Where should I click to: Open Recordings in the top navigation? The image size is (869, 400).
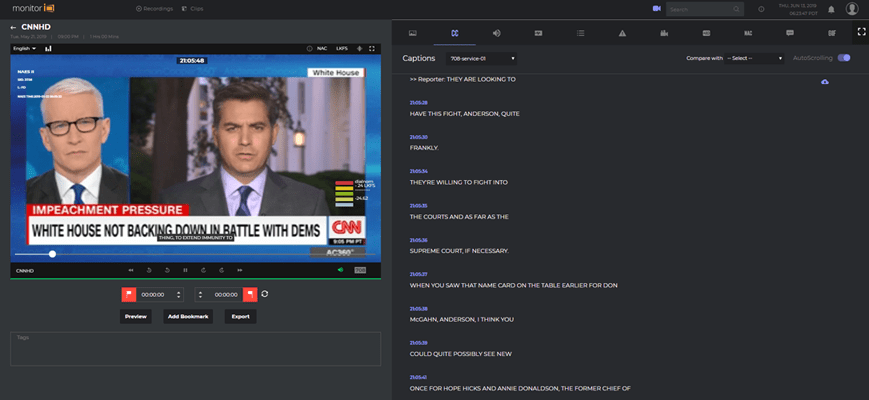pyautogui.click(x=154, y=9)
